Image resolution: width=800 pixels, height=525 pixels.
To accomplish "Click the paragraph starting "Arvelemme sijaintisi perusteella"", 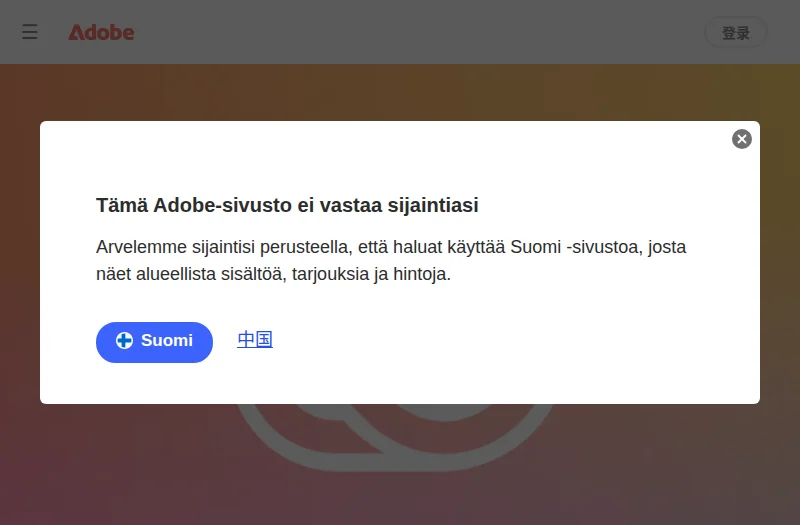I will pos(391,260).
